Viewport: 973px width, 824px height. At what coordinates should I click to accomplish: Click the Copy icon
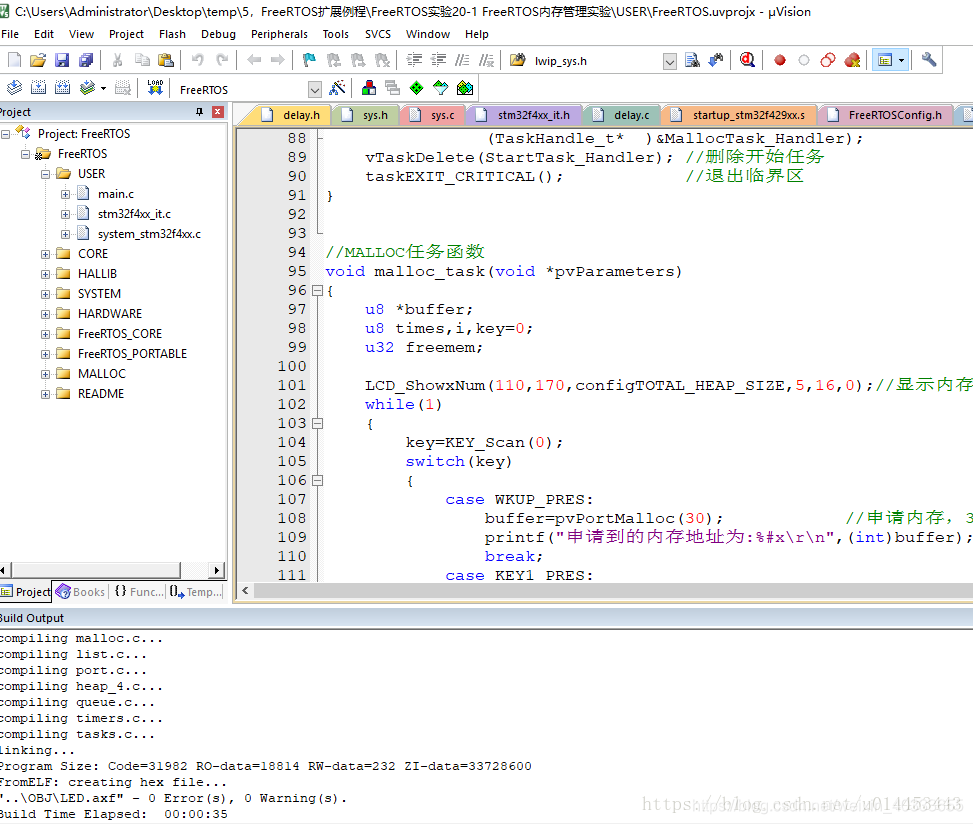tap(142, 60)
